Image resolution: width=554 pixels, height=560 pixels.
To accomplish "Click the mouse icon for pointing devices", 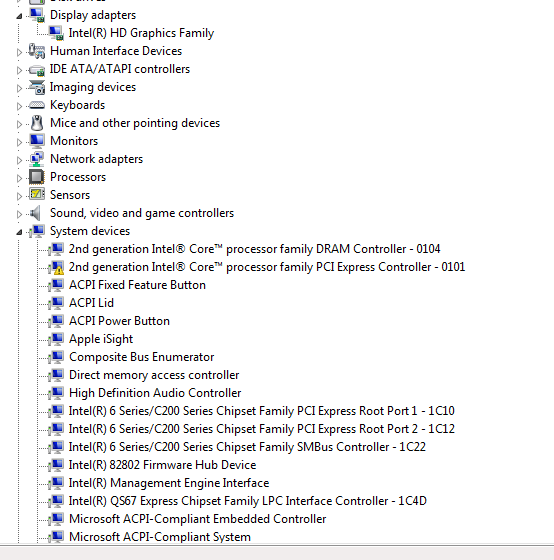I will pyautogui.click(x=37, y=123).
